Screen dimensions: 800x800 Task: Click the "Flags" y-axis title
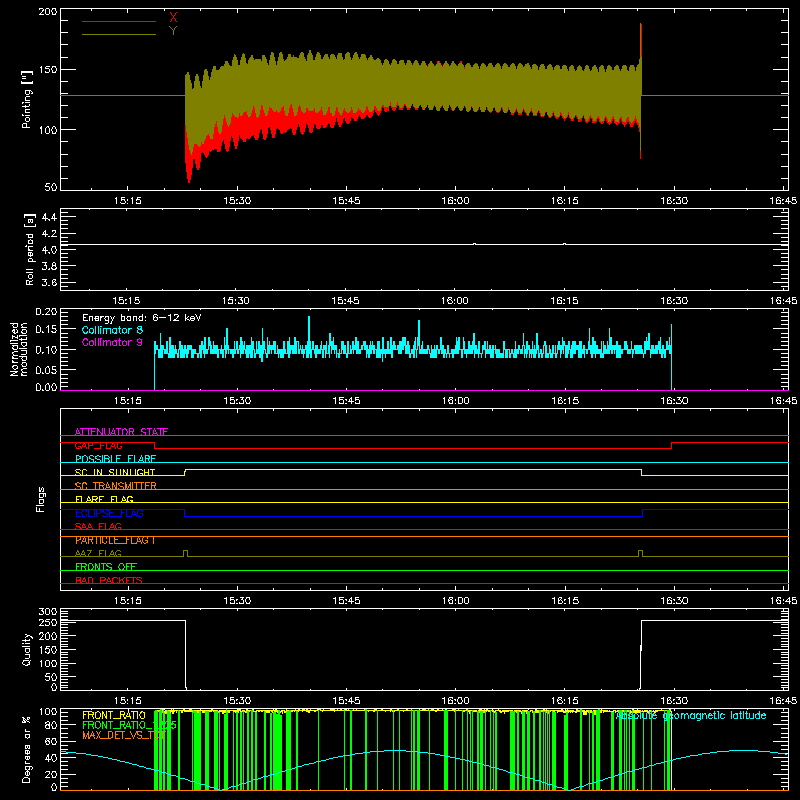point(41,499)
